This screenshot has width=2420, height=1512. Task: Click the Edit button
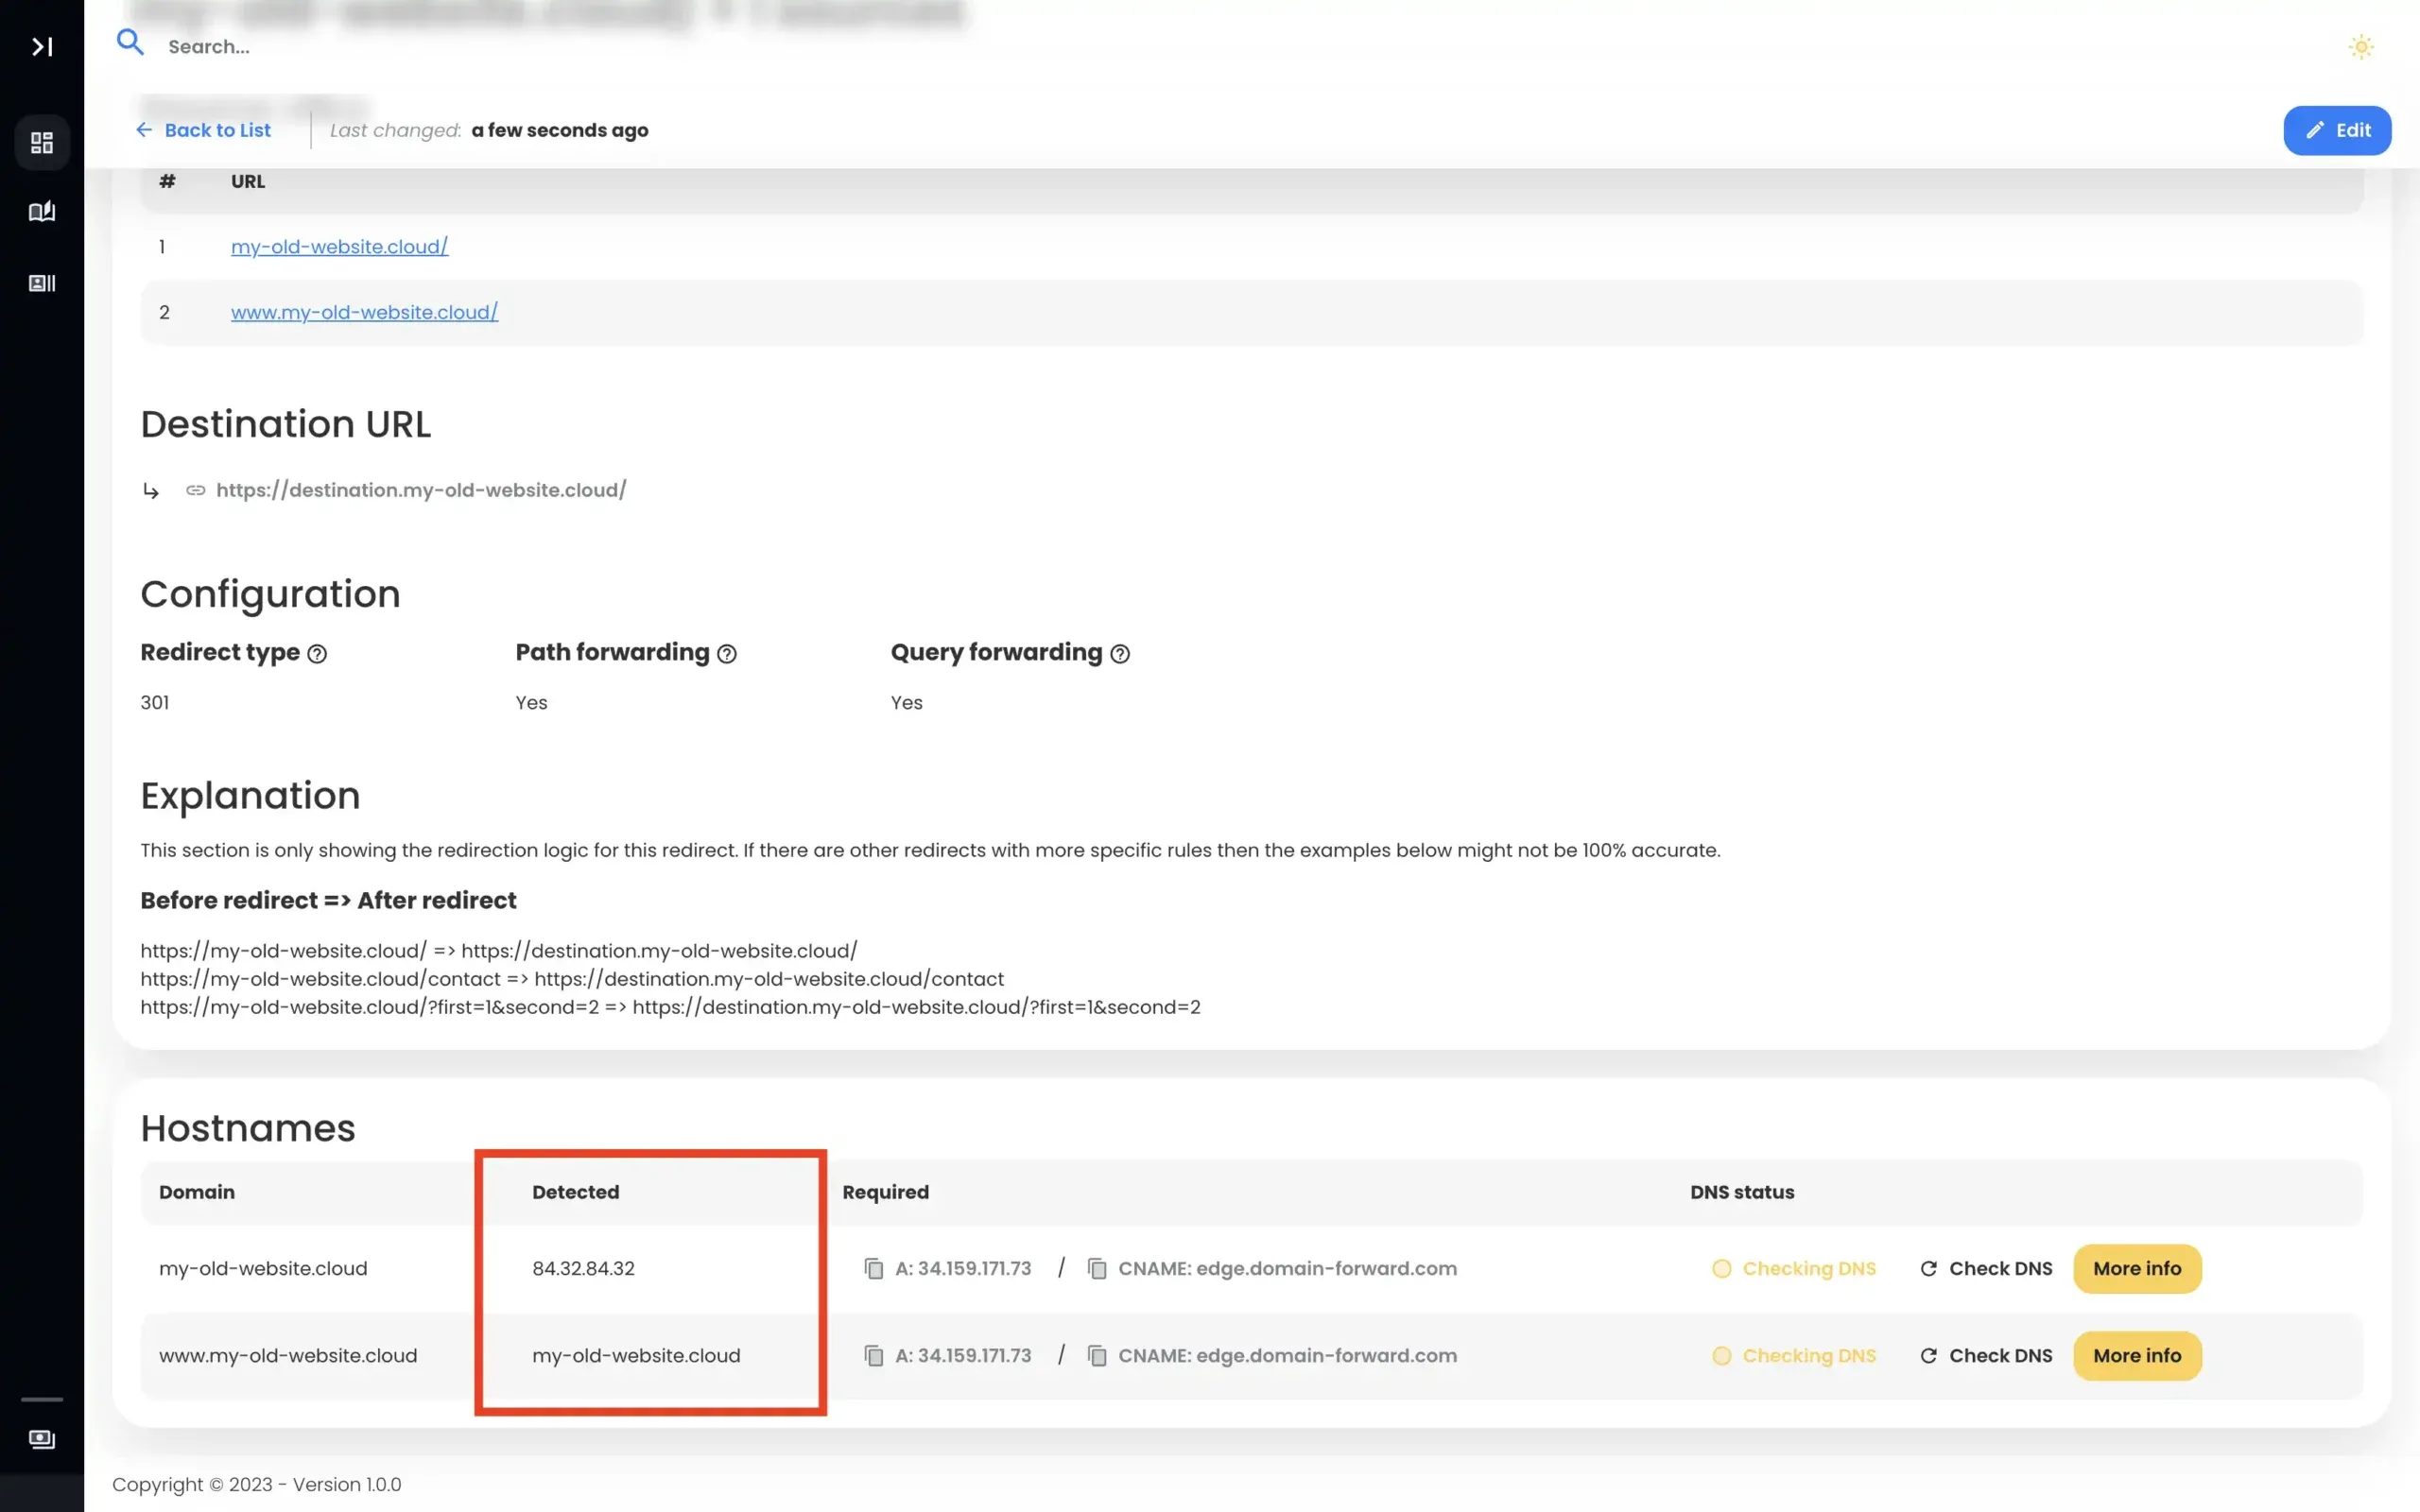coord(2338,130)
